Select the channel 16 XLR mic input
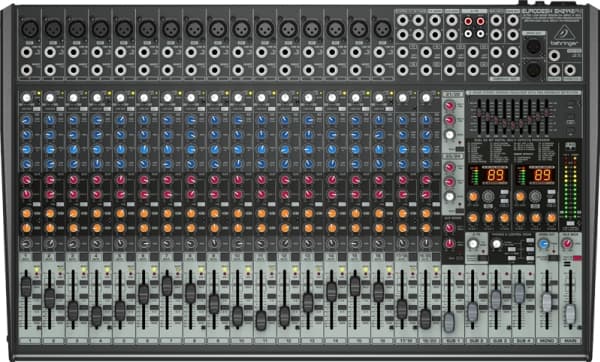This screenshot has height=362, width=600. 383,28
